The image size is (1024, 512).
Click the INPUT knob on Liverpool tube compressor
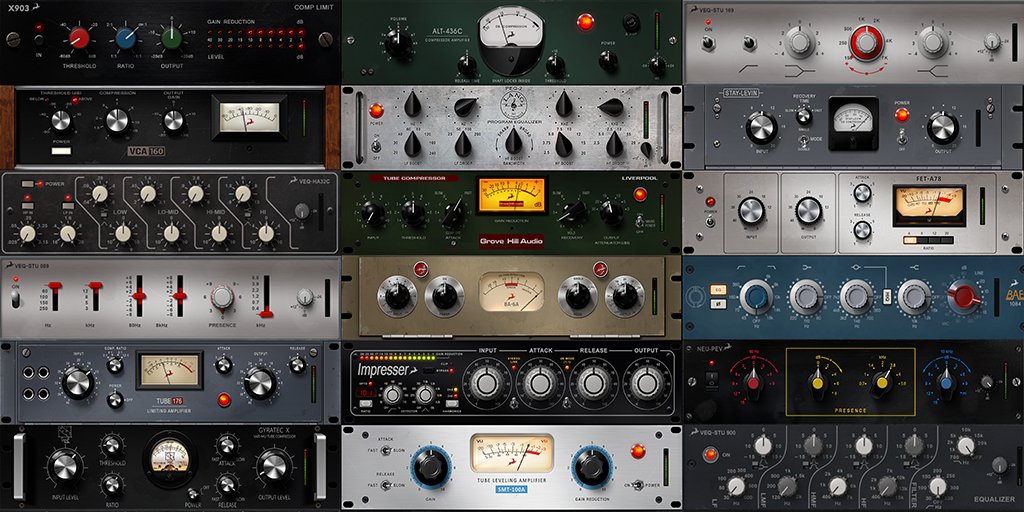click(x=373, y=214)
